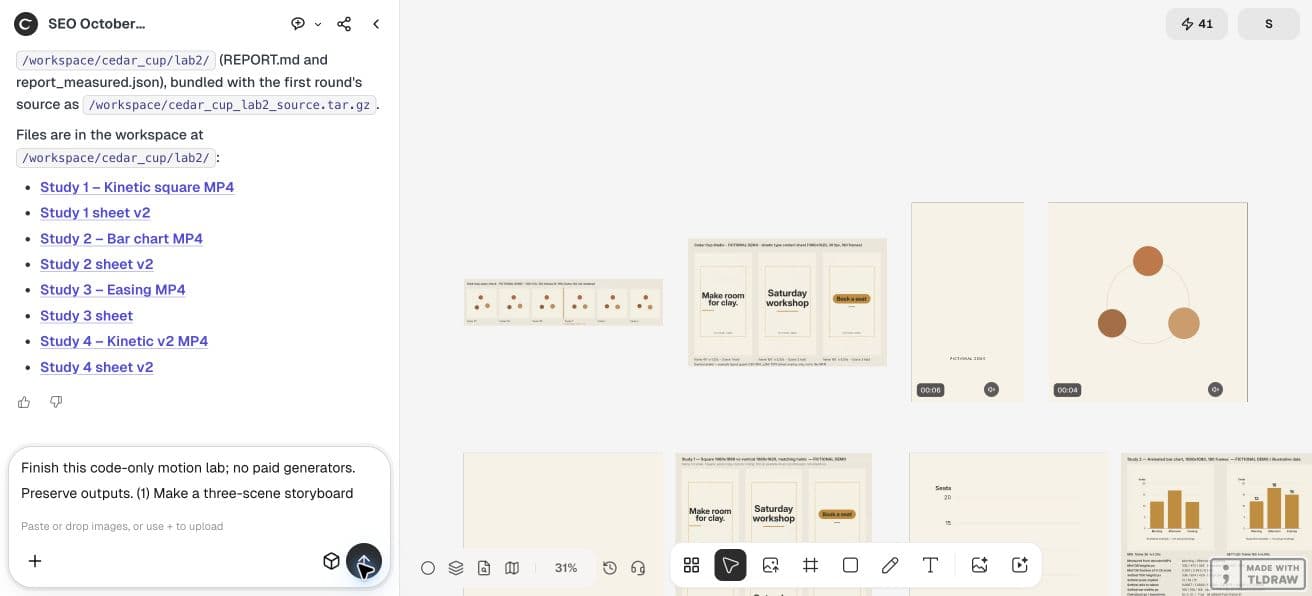Screen dimensions: 1312x596
Task: Expand the chevron next to the new chat icon
Action: (318, 24)
